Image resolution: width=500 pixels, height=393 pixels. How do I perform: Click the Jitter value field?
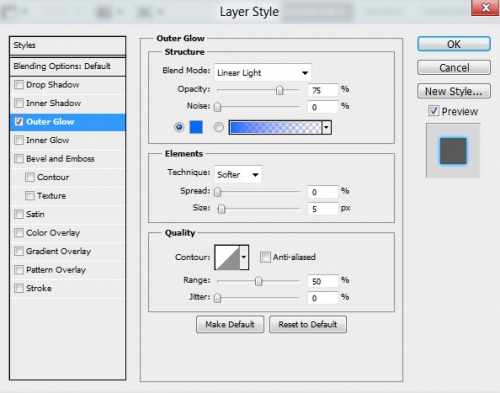323,298
